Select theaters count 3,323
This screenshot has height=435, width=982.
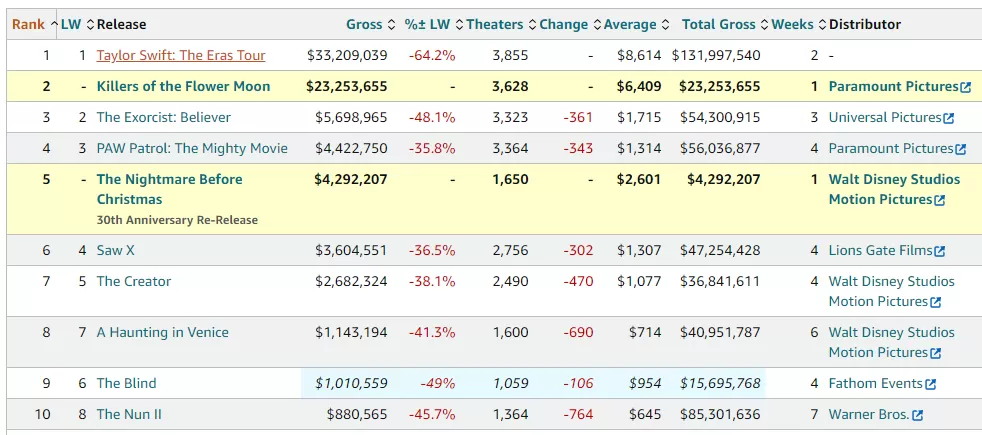[x=510, y=118]
